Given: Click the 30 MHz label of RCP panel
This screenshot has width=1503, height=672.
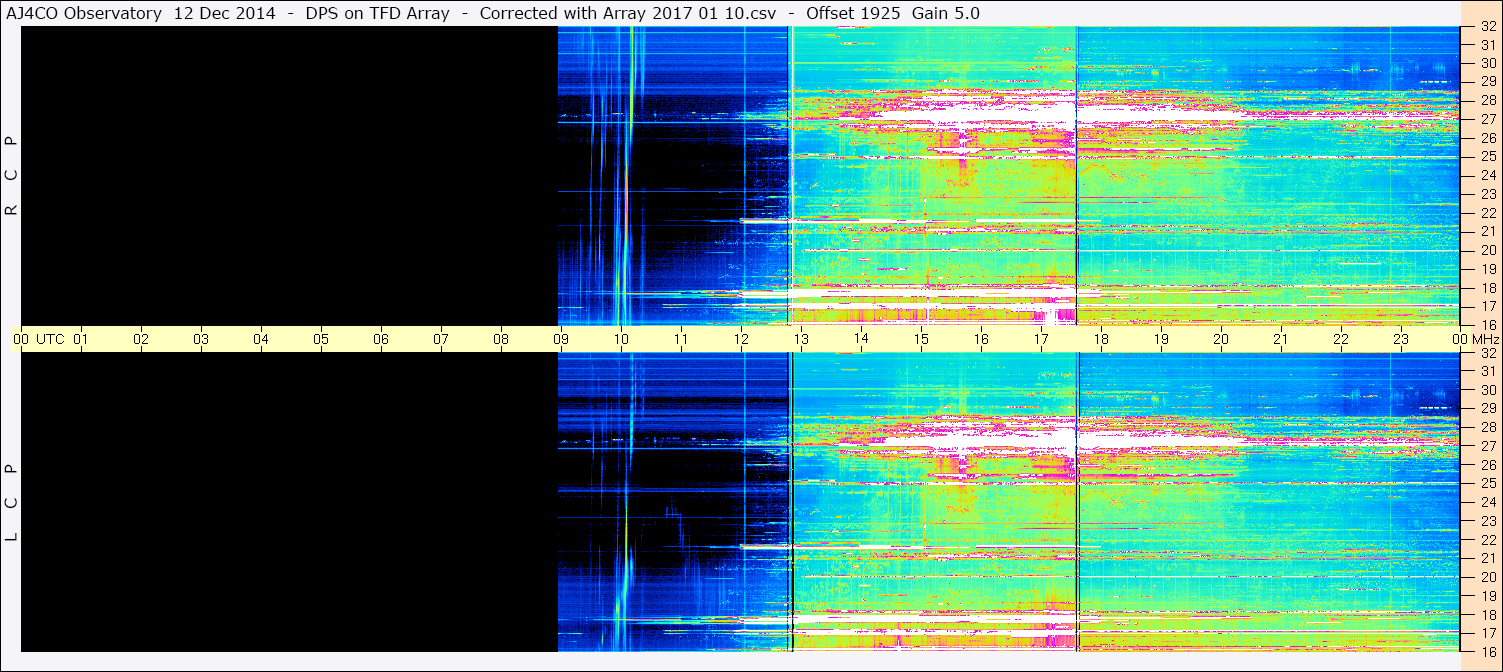Looking at the screenshot, I should coord(1487,63).
